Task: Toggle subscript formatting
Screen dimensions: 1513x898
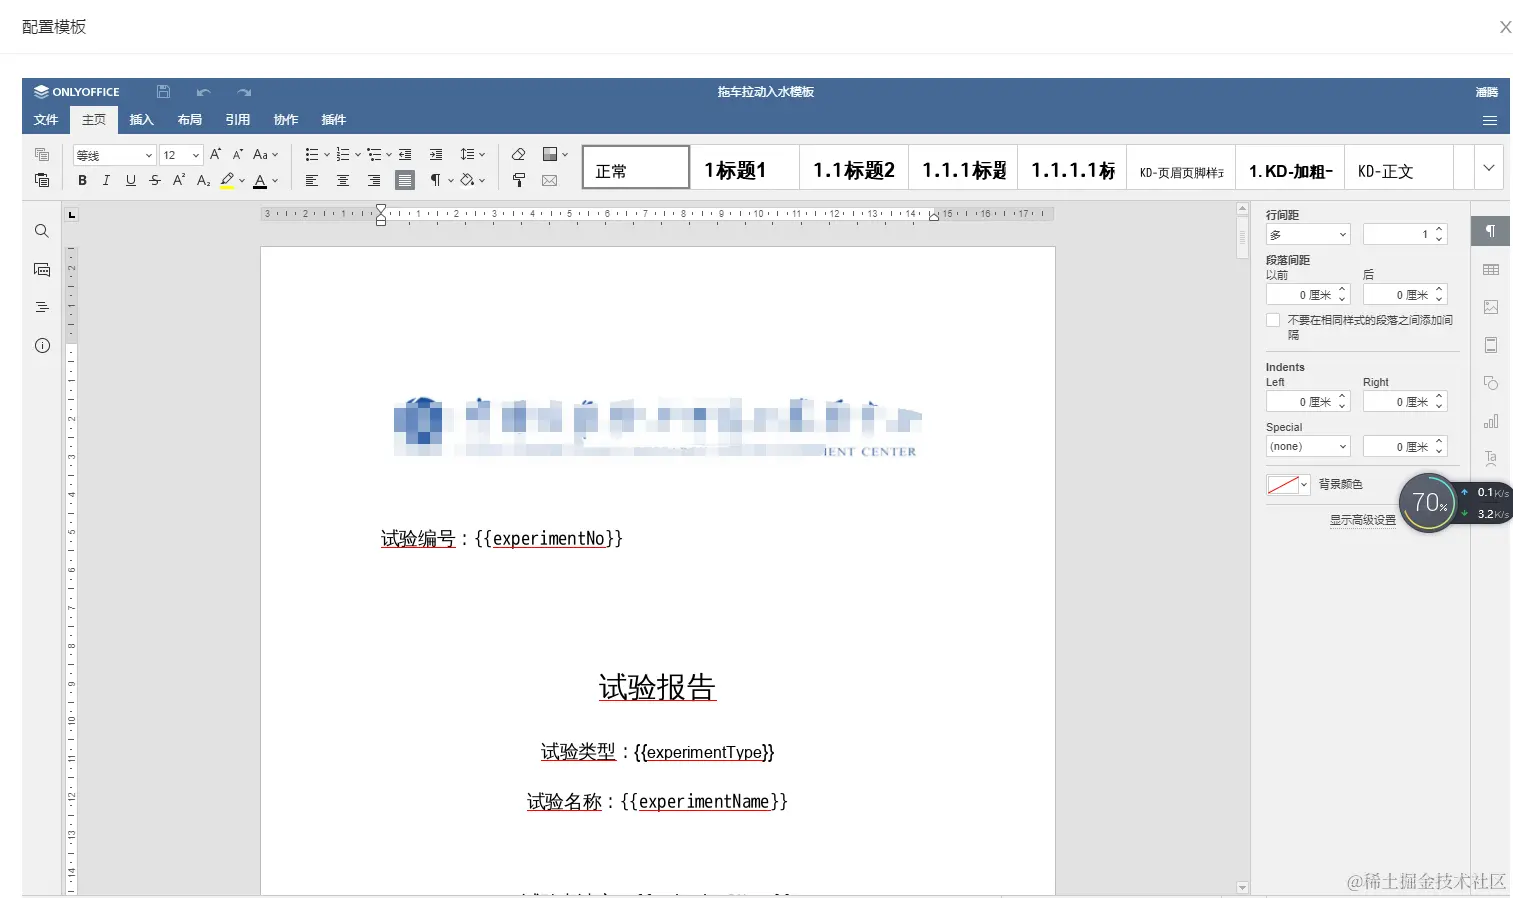Action: click(x=203, y=181)
